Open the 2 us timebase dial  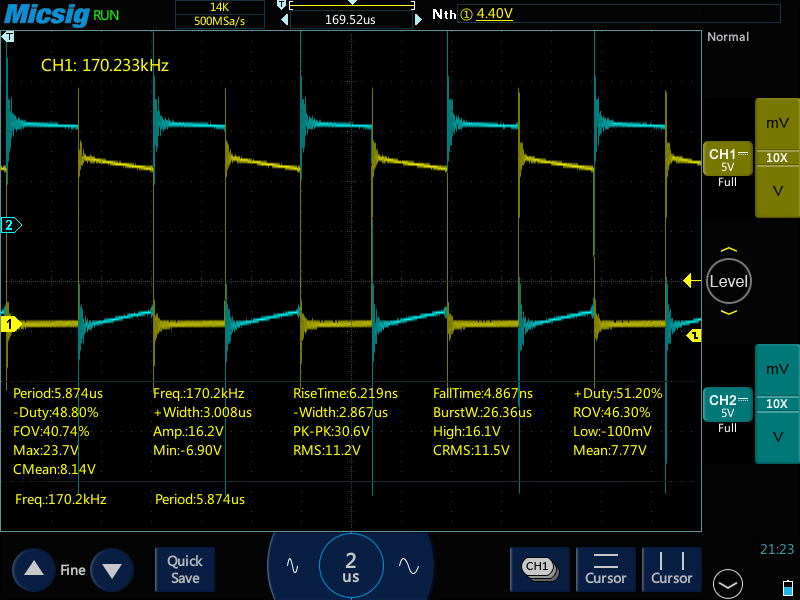(x=351, y=566)
